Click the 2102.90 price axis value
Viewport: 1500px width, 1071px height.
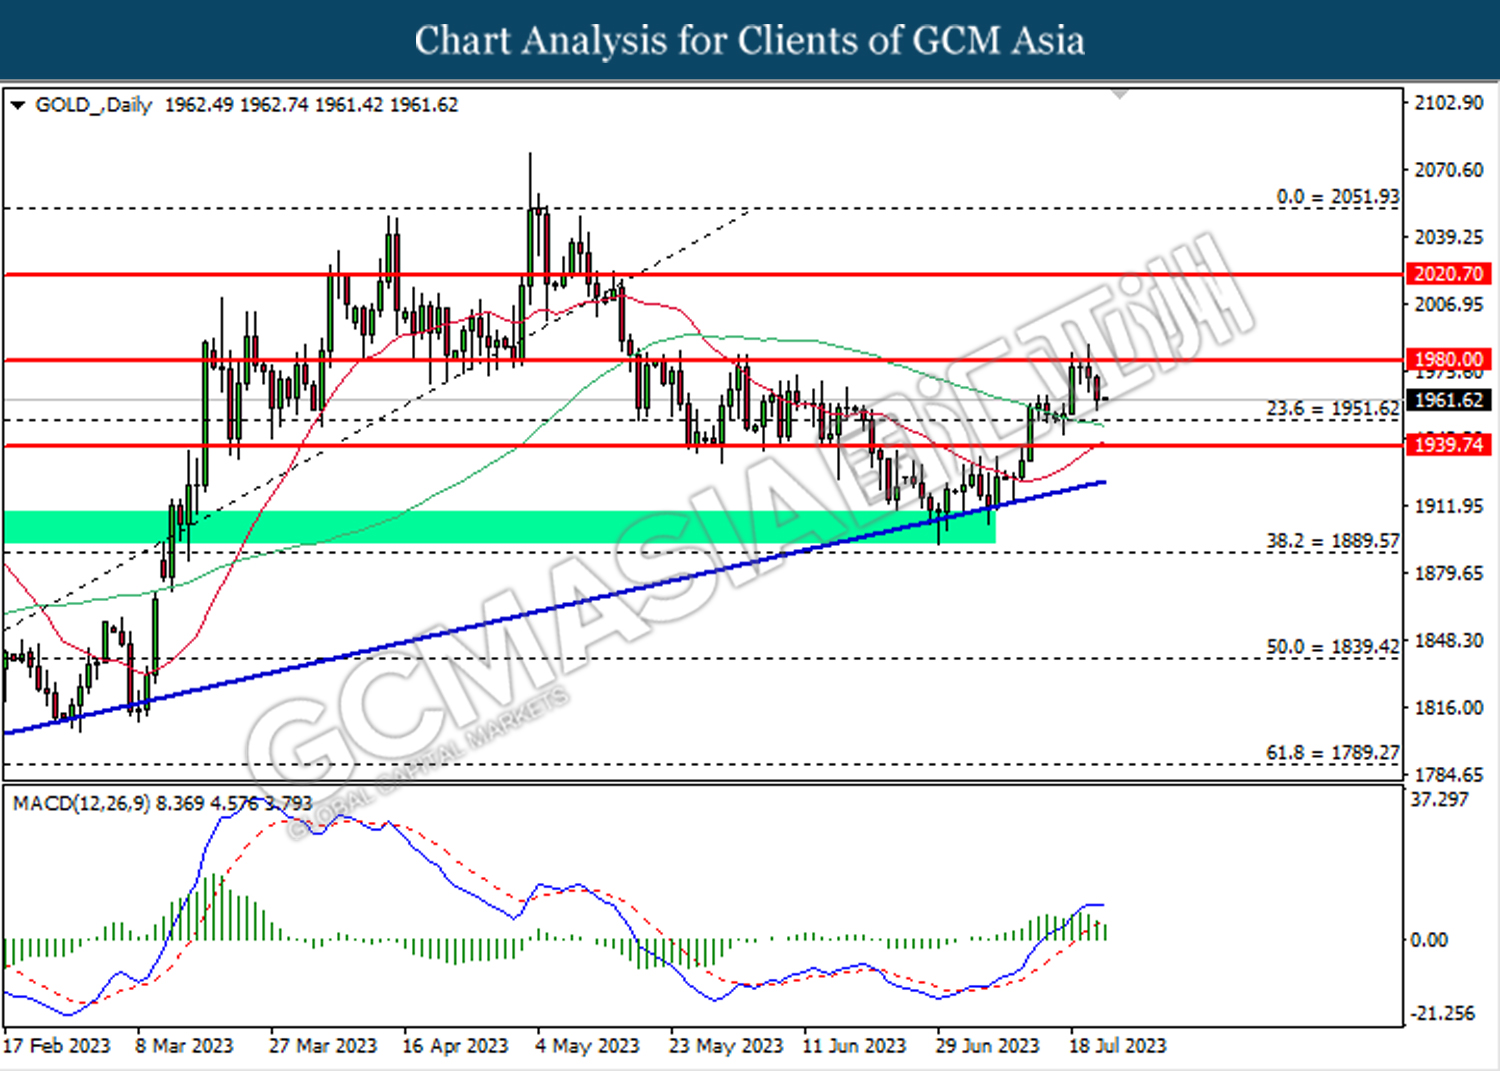1448,103
